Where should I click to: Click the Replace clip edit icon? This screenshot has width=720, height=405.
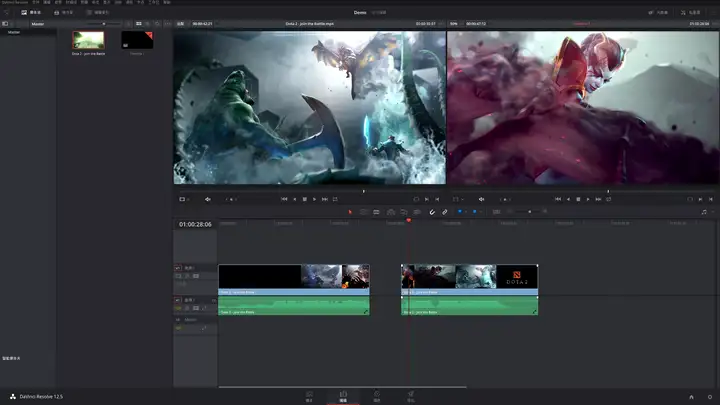[417, 212]
